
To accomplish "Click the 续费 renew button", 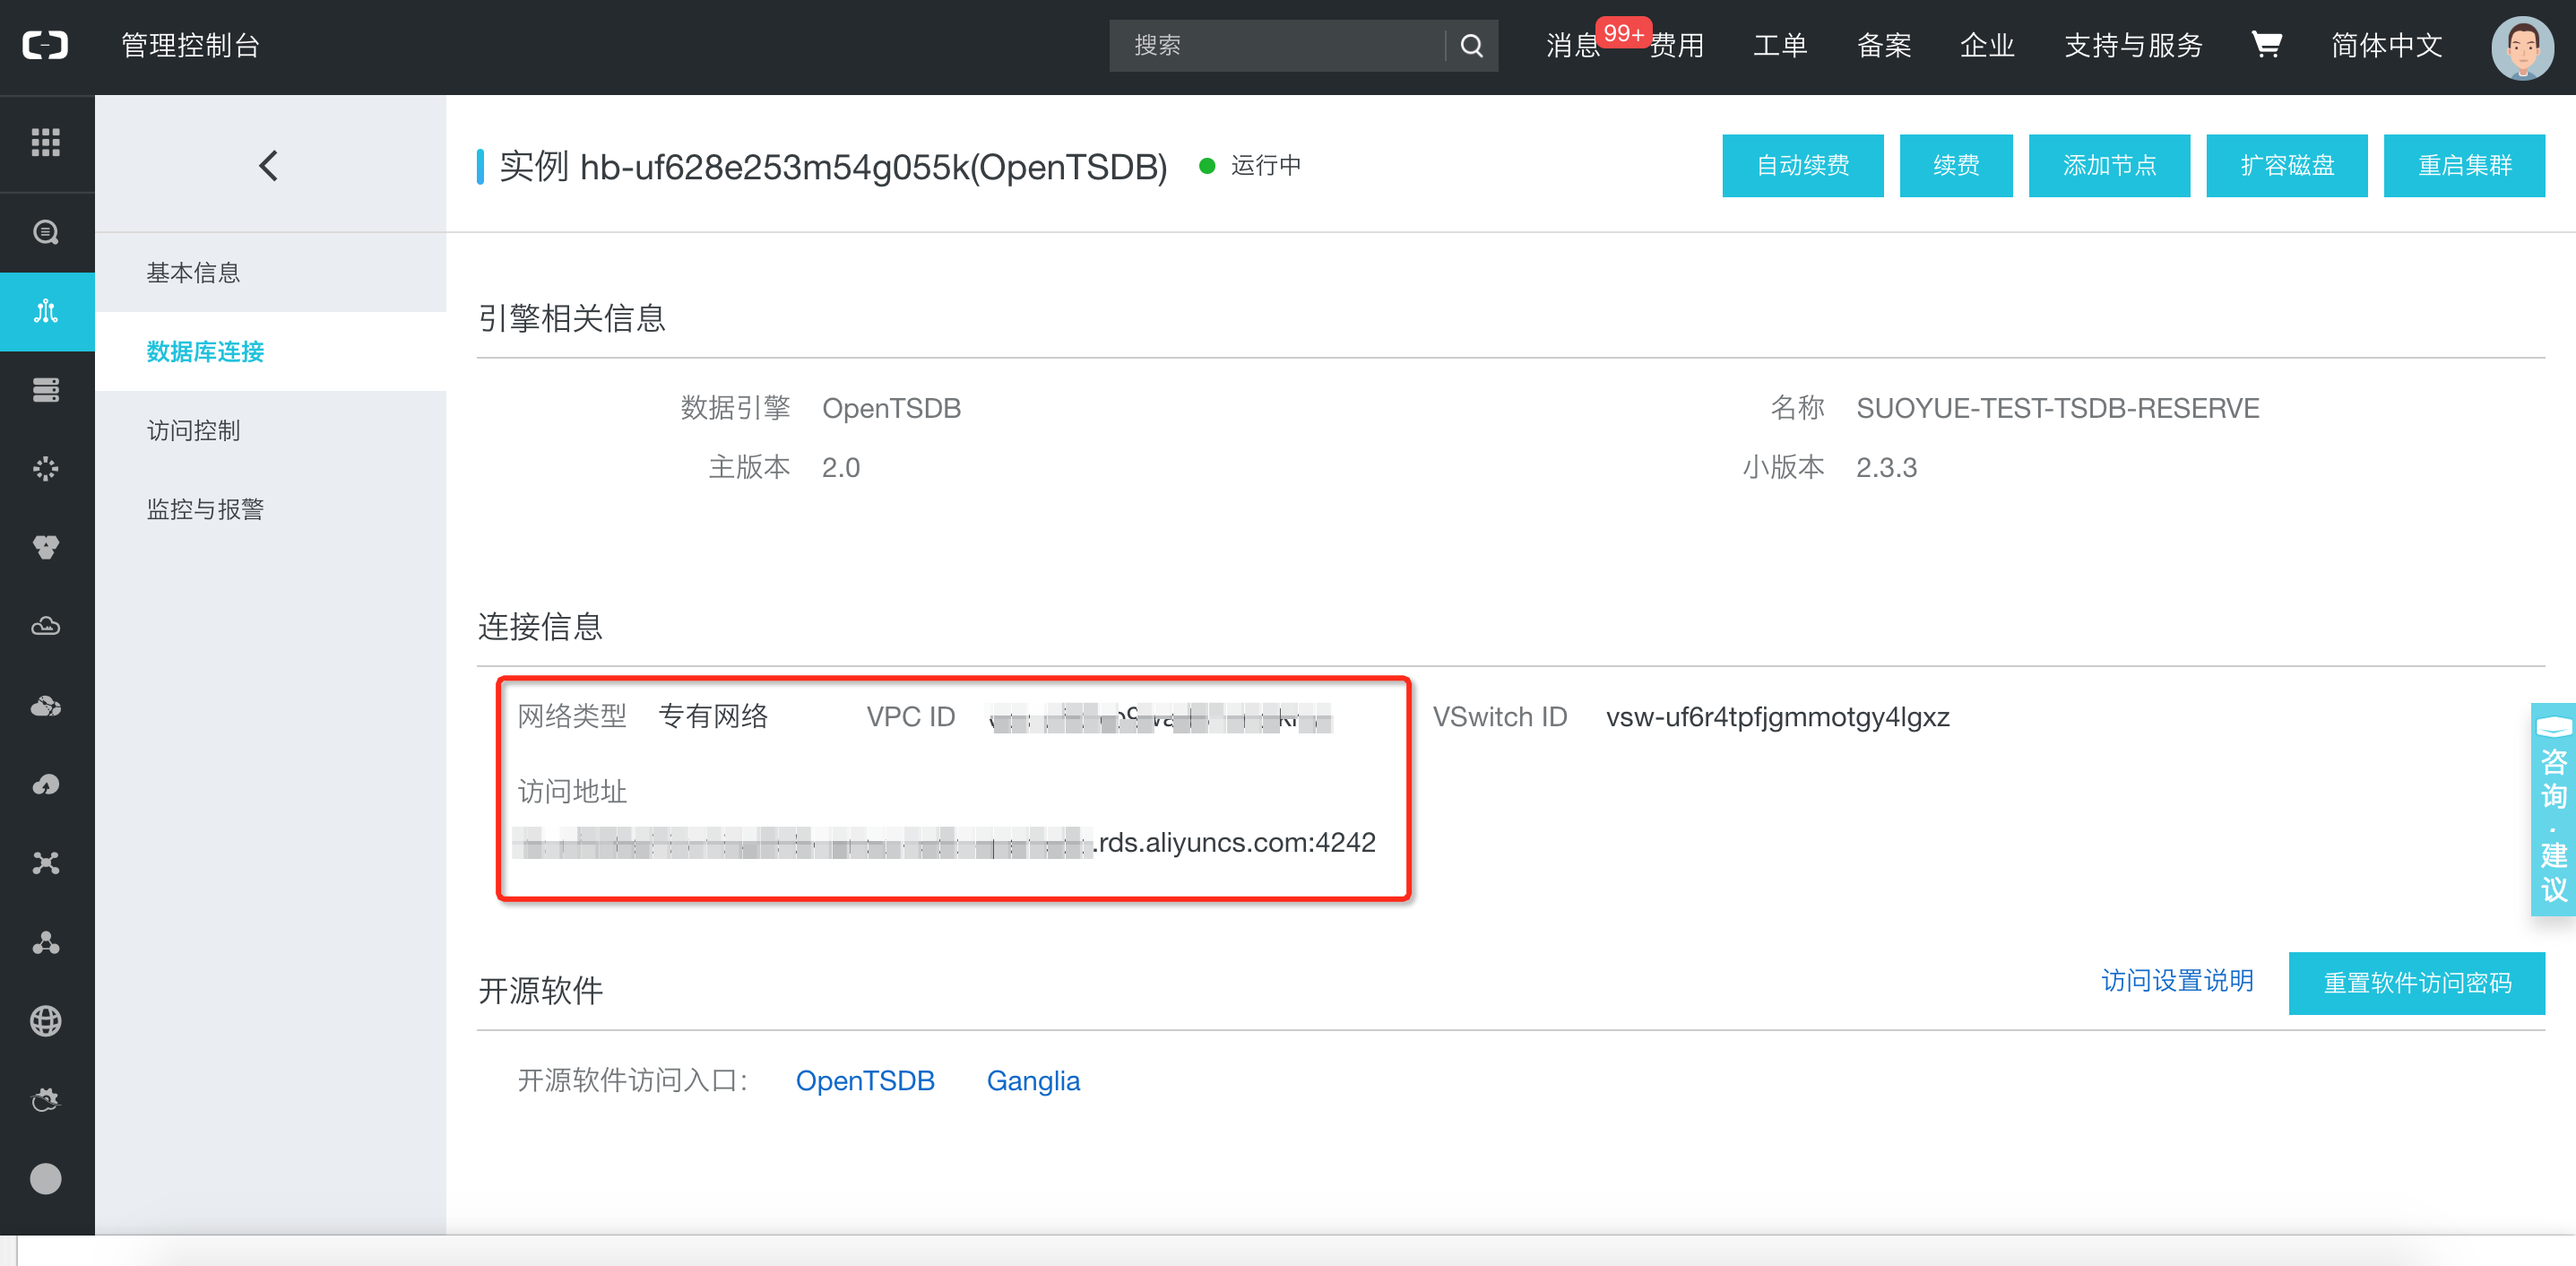I will 1956,165.
